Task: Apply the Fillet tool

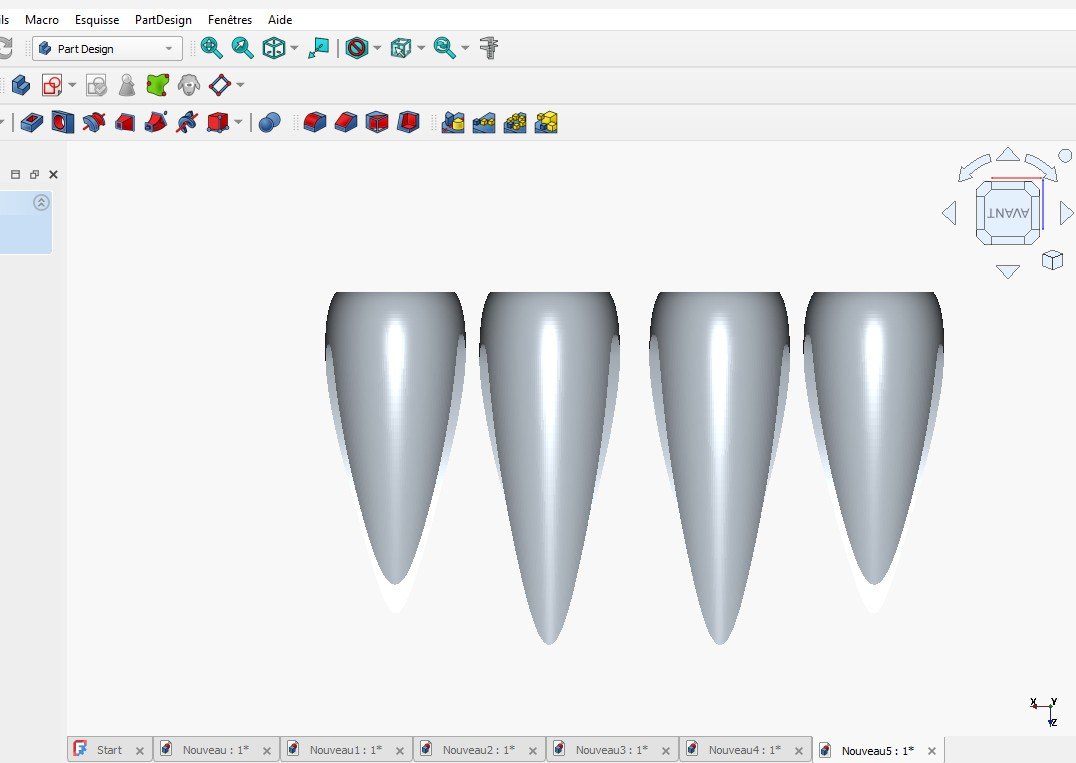Action: click(314, 123)
